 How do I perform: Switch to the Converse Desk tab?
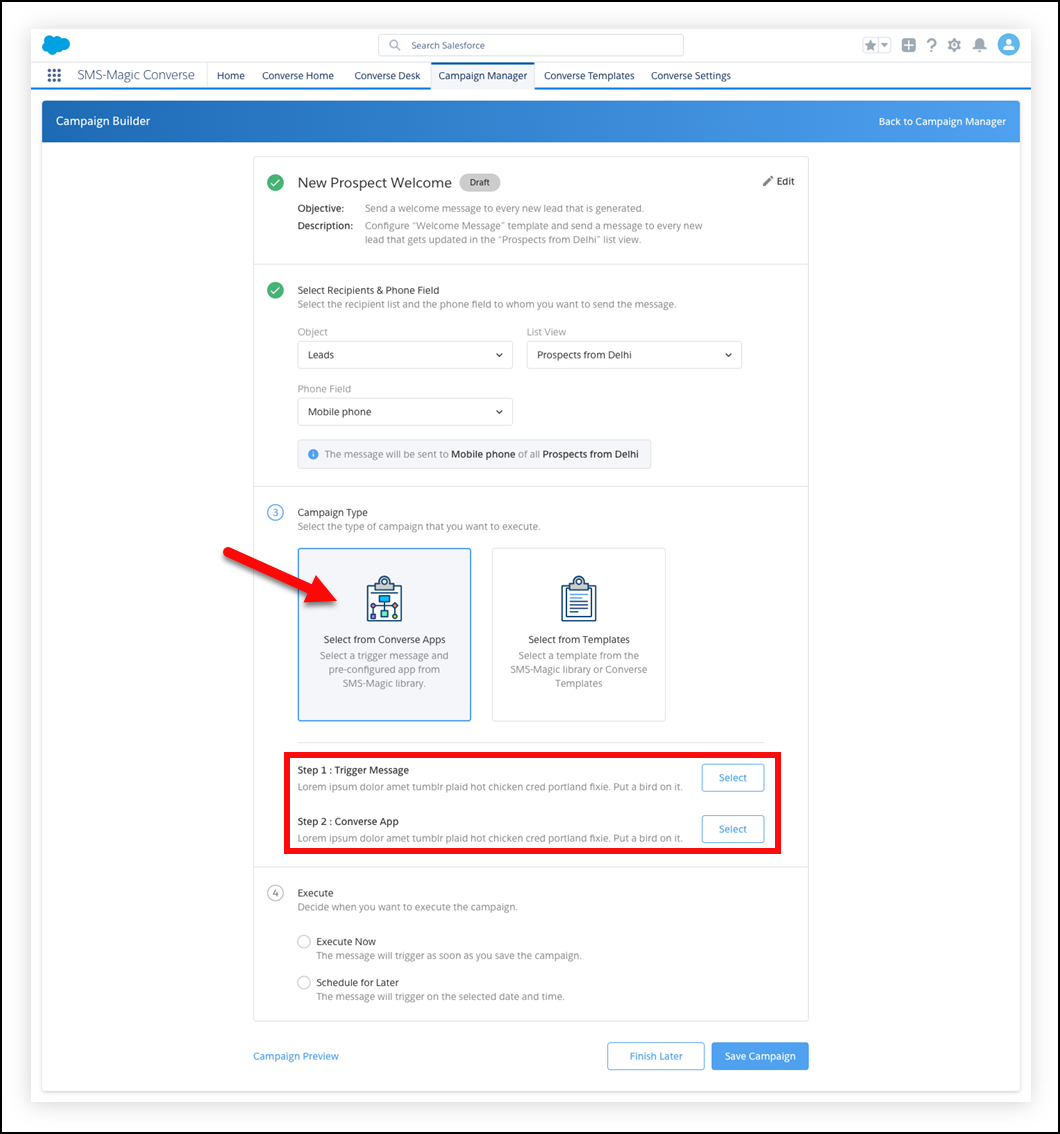387,76
